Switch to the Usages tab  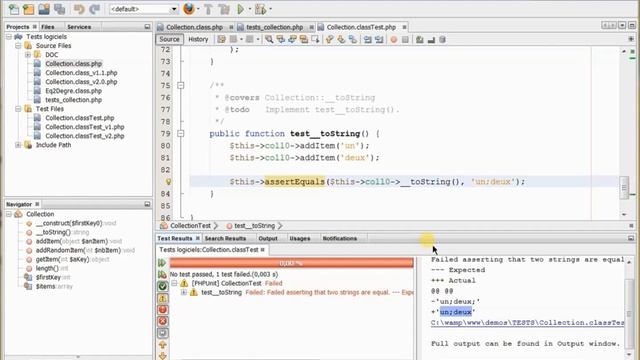click(300, 238)
